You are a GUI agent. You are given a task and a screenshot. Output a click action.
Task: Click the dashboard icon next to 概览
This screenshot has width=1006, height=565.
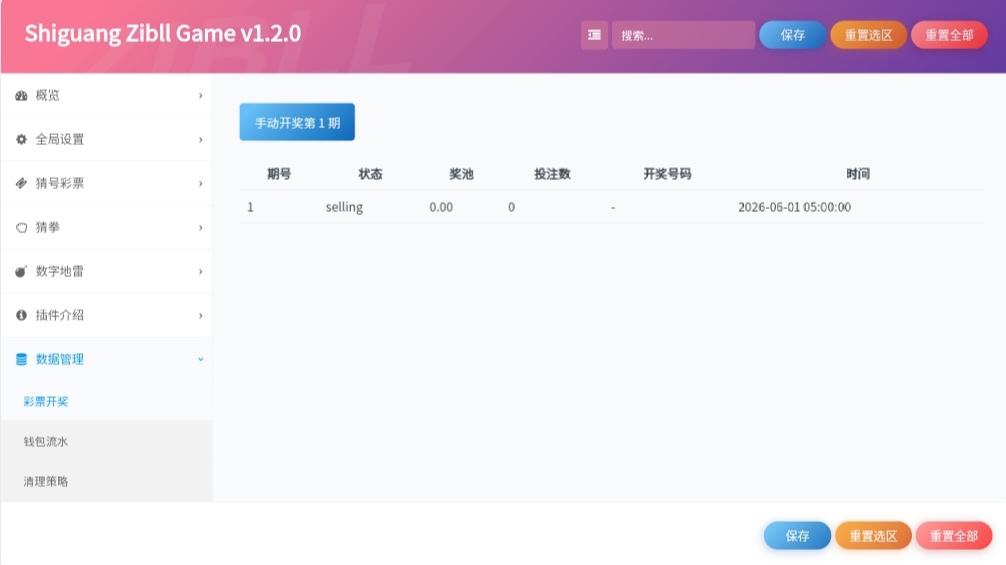pos(21,96)
